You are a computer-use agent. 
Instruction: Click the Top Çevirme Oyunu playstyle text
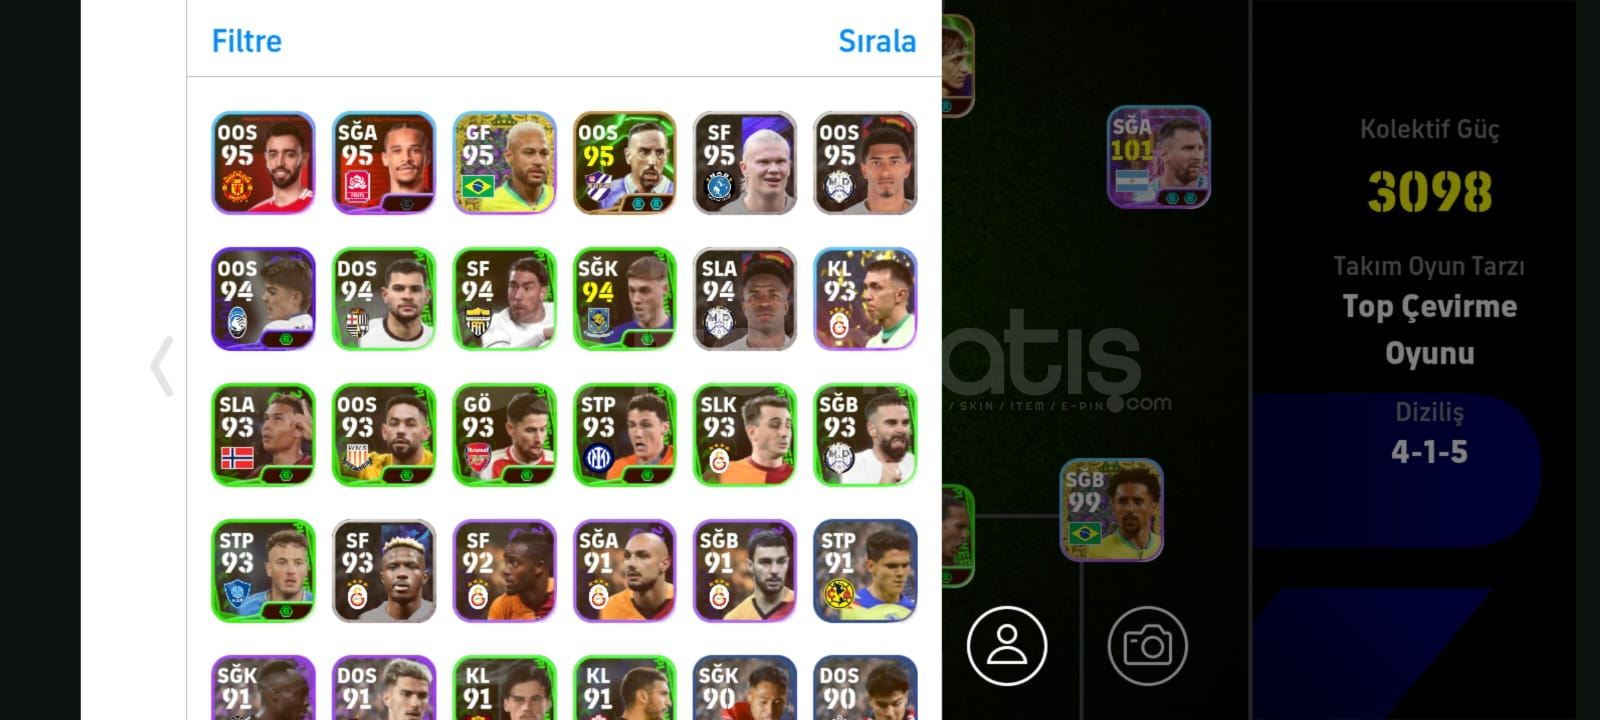(x=1429, y=329)
